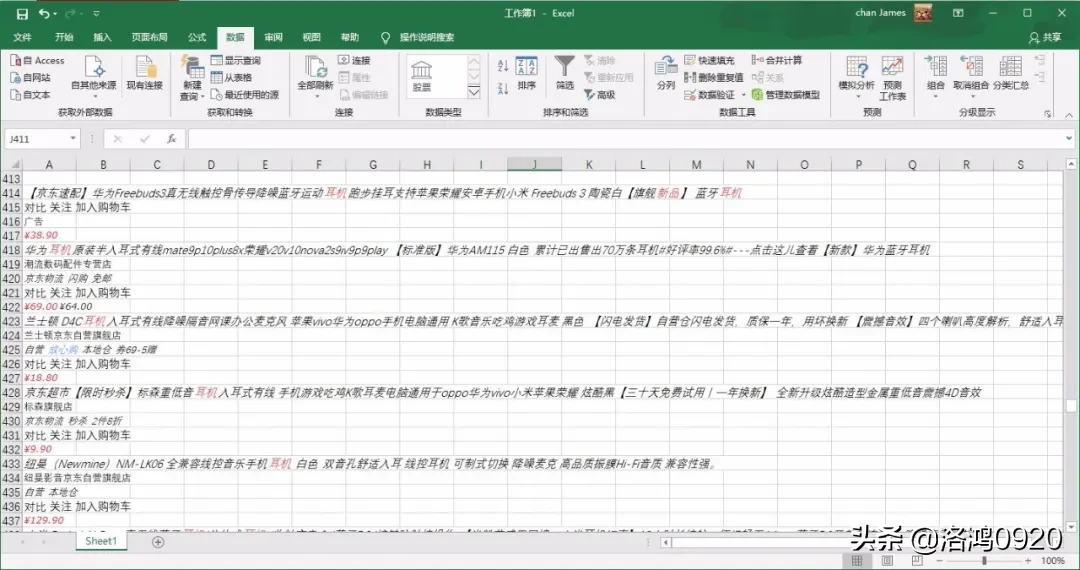Select the 股票 (Stocks) data type
Image resolution: width=1080 pixels, height=570 pixels.
point(422,76)
